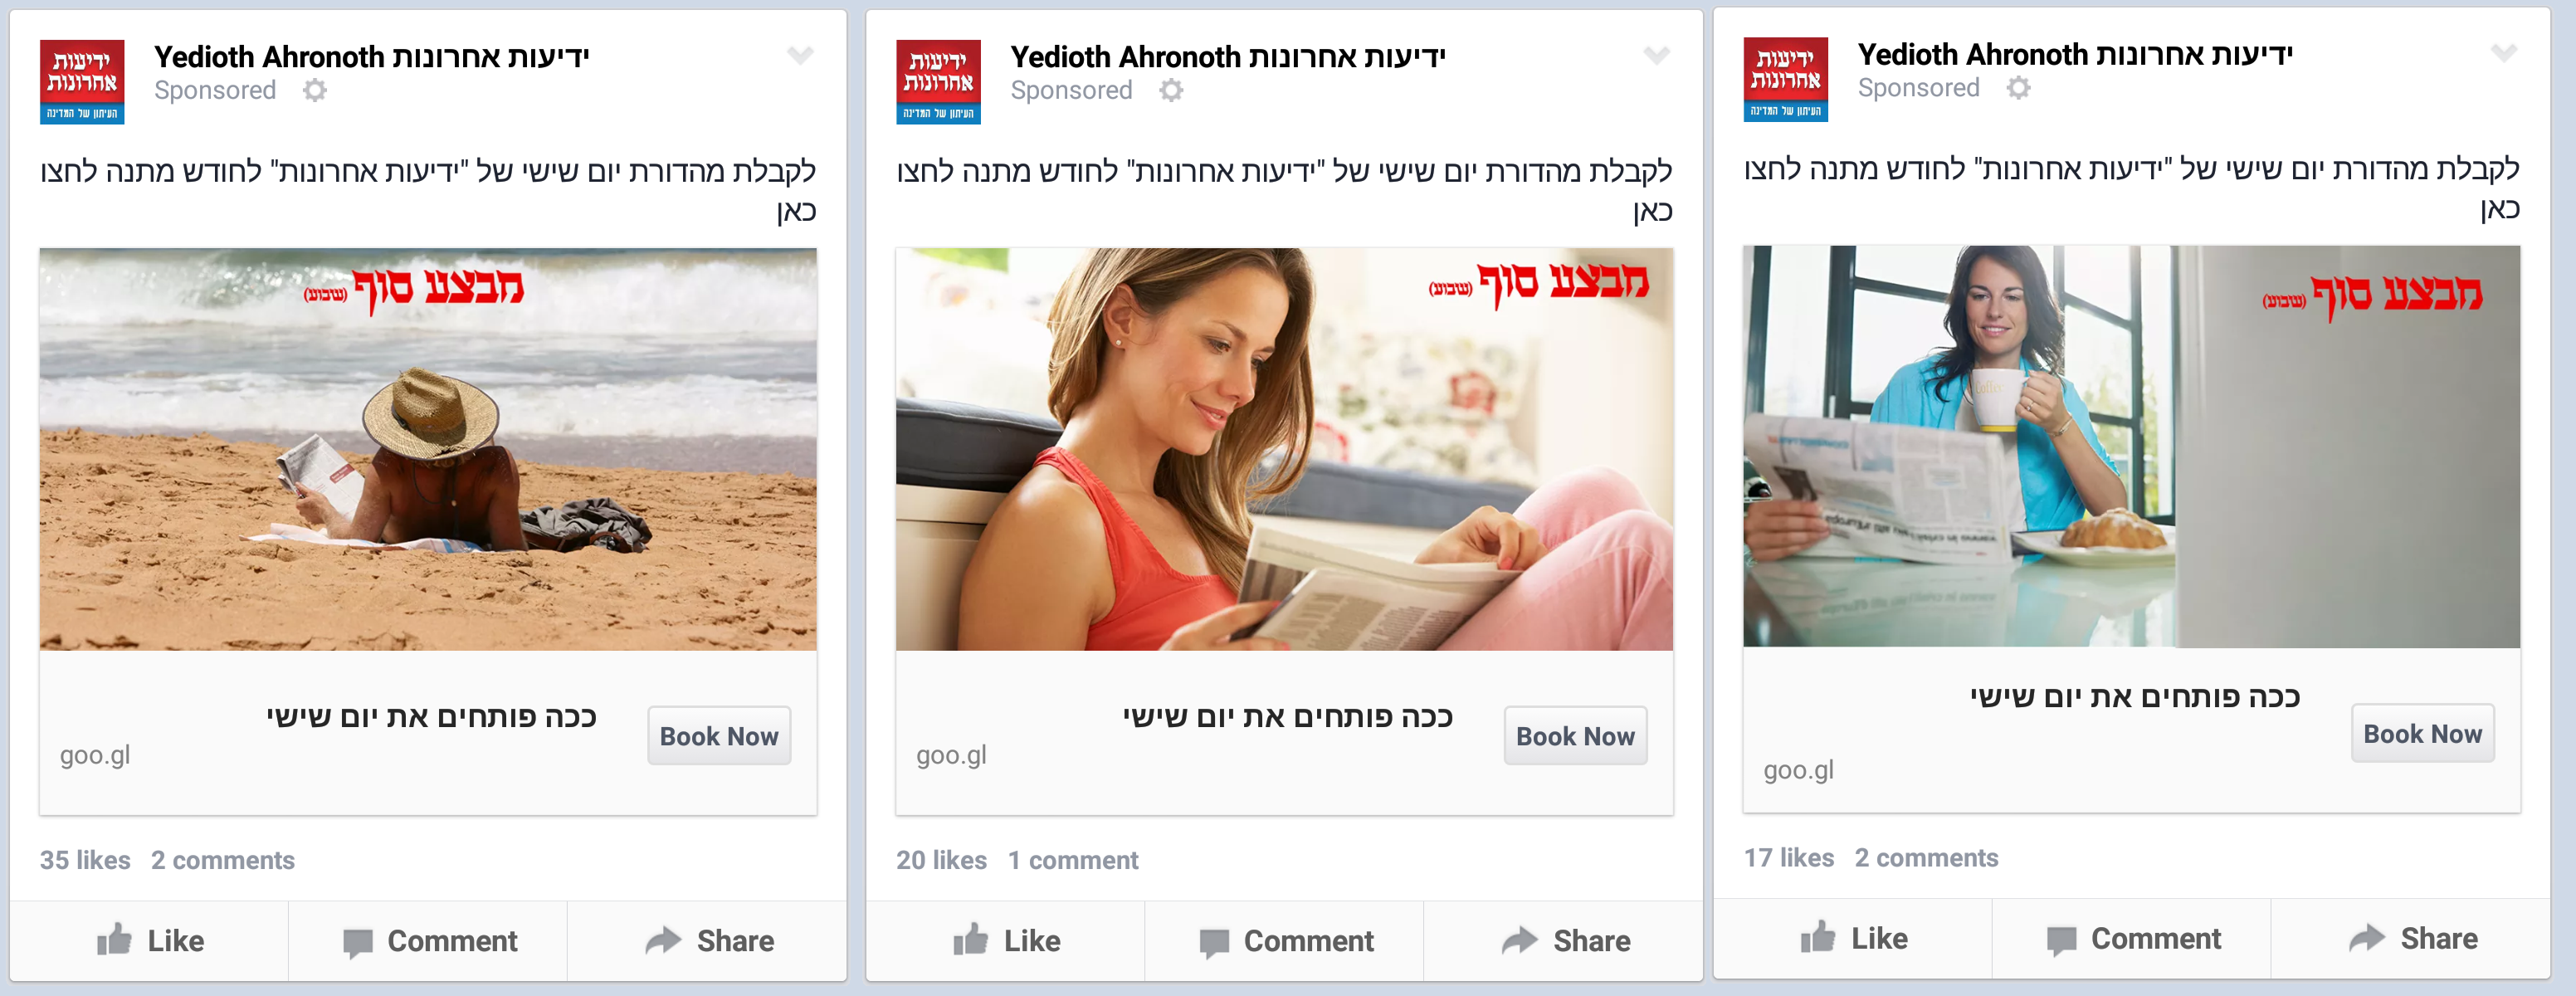Image resolution: width=2576 pixels, height=996 pixels.
Task: Expand the chevron menu on first ad
Action: [x=800, y=55]
